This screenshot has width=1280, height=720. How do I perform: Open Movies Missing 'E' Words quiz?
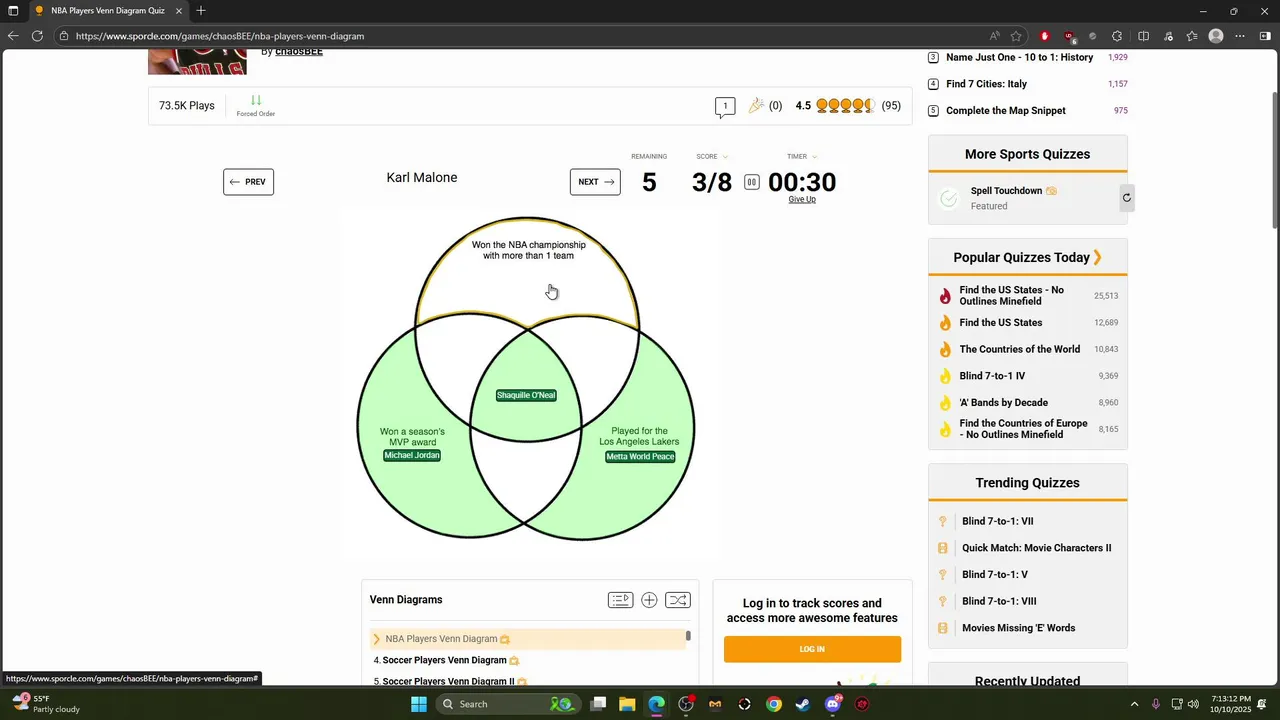(x=1018, y=628)
